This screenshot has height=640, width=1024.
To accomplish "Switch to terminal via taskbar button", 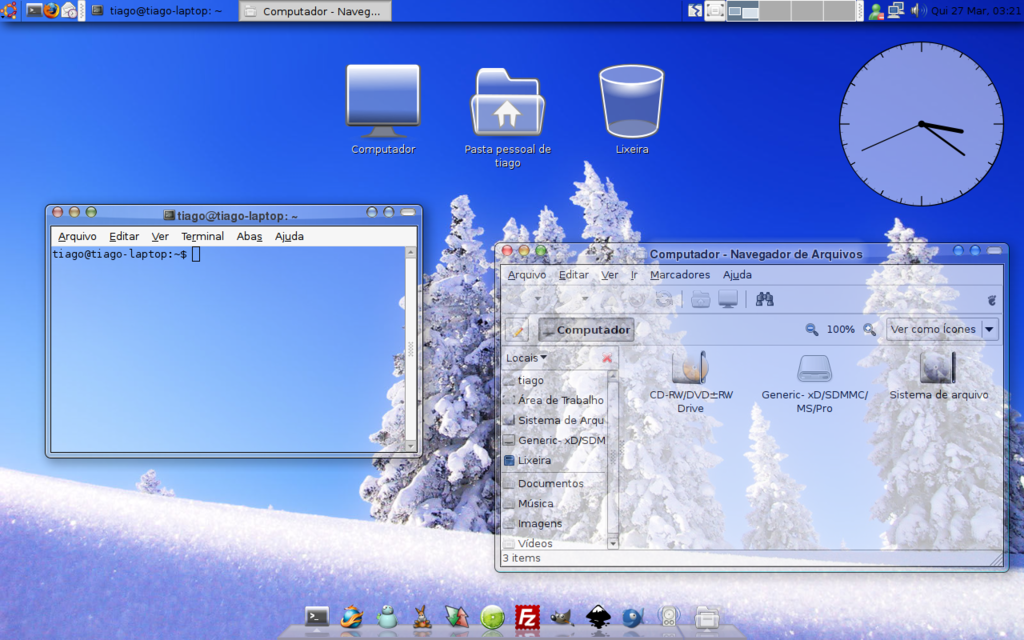I will coord(160,10).
